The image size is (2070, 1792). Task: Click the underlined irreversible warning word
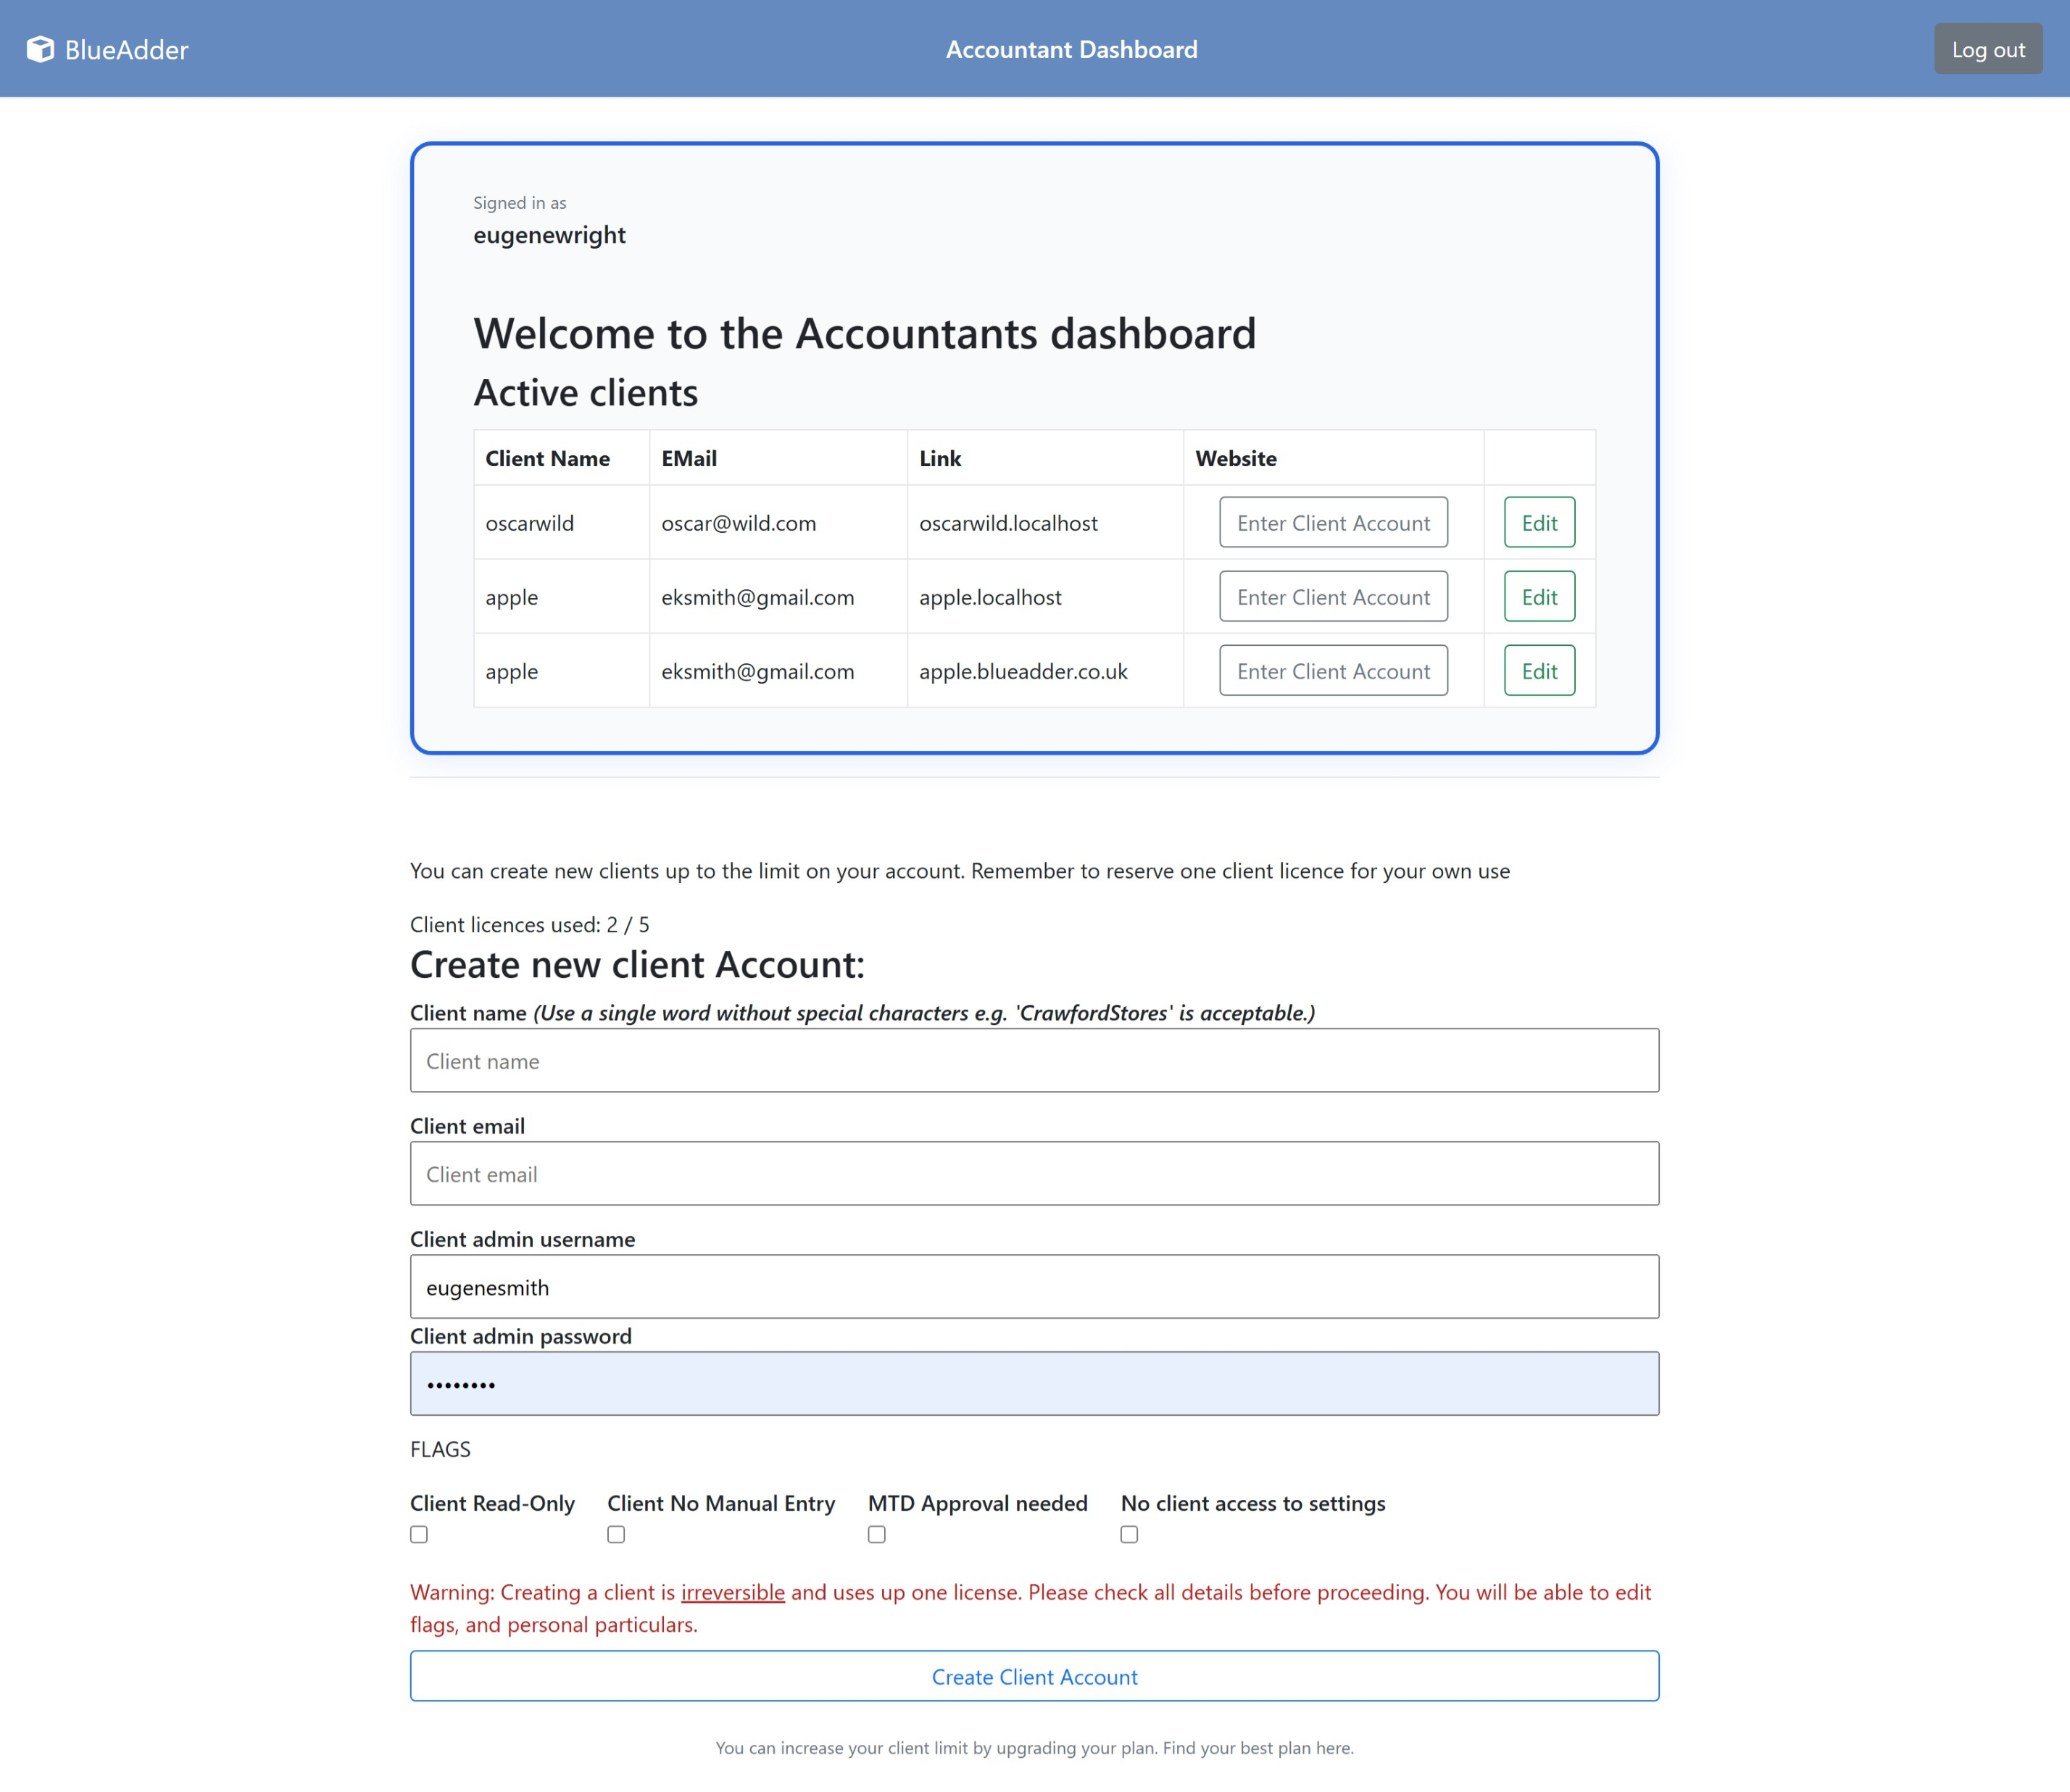click(733, 1592)
